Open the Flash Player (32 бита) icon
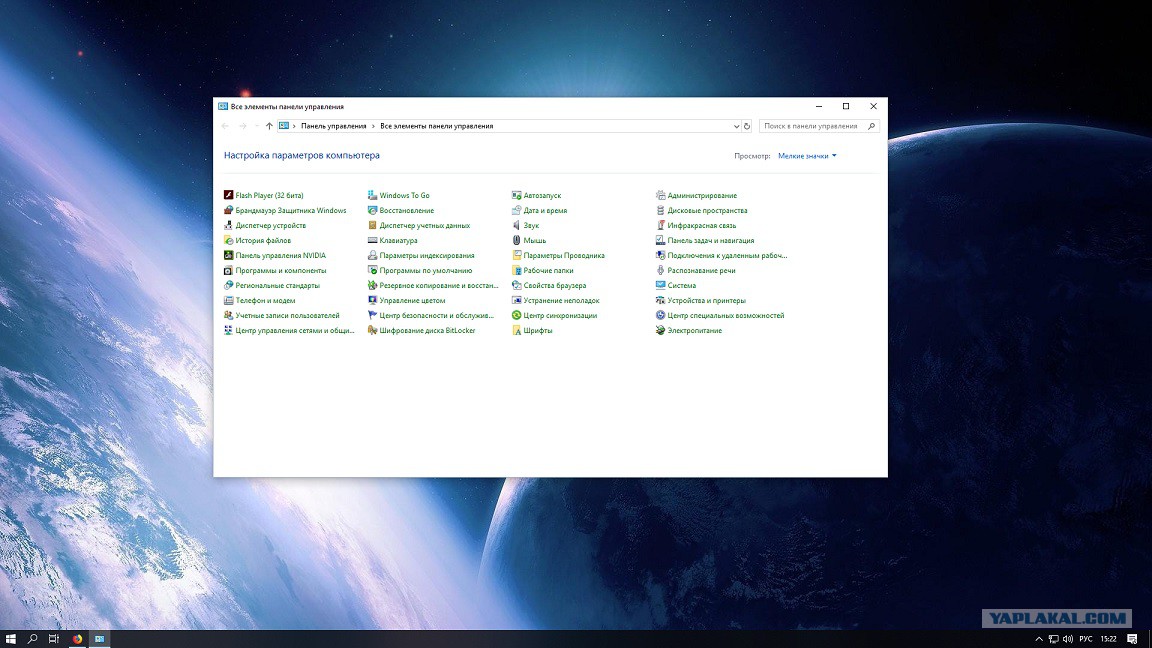This screenshot has height=648, width=1152. [228, 195]
